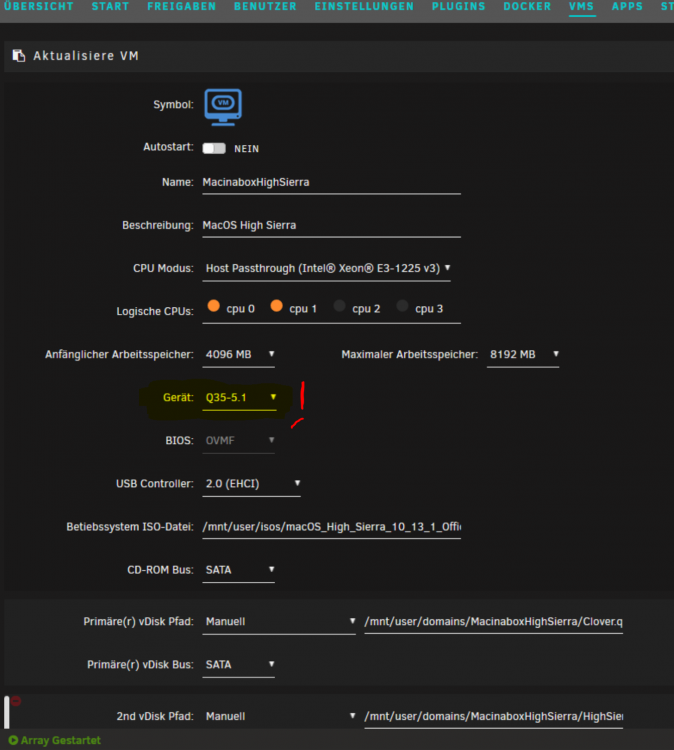Click the NEIN label next to Autostart
The width and height of the screenshot is (674, 750).
tap(247, 149)
